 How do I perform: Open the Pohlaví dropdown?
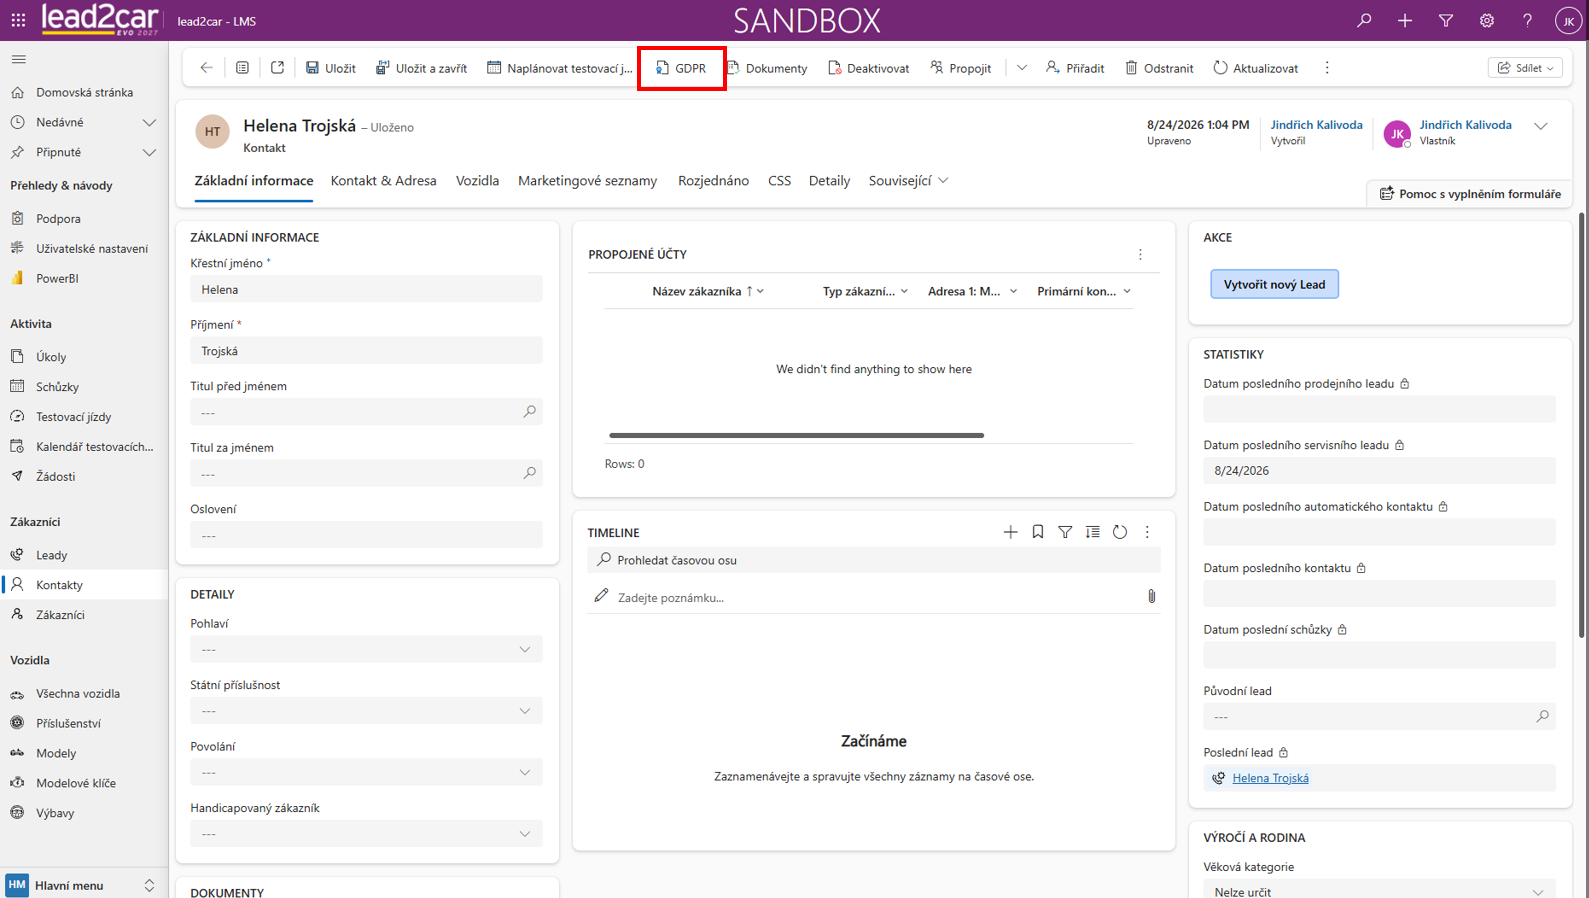click(366, 650)
